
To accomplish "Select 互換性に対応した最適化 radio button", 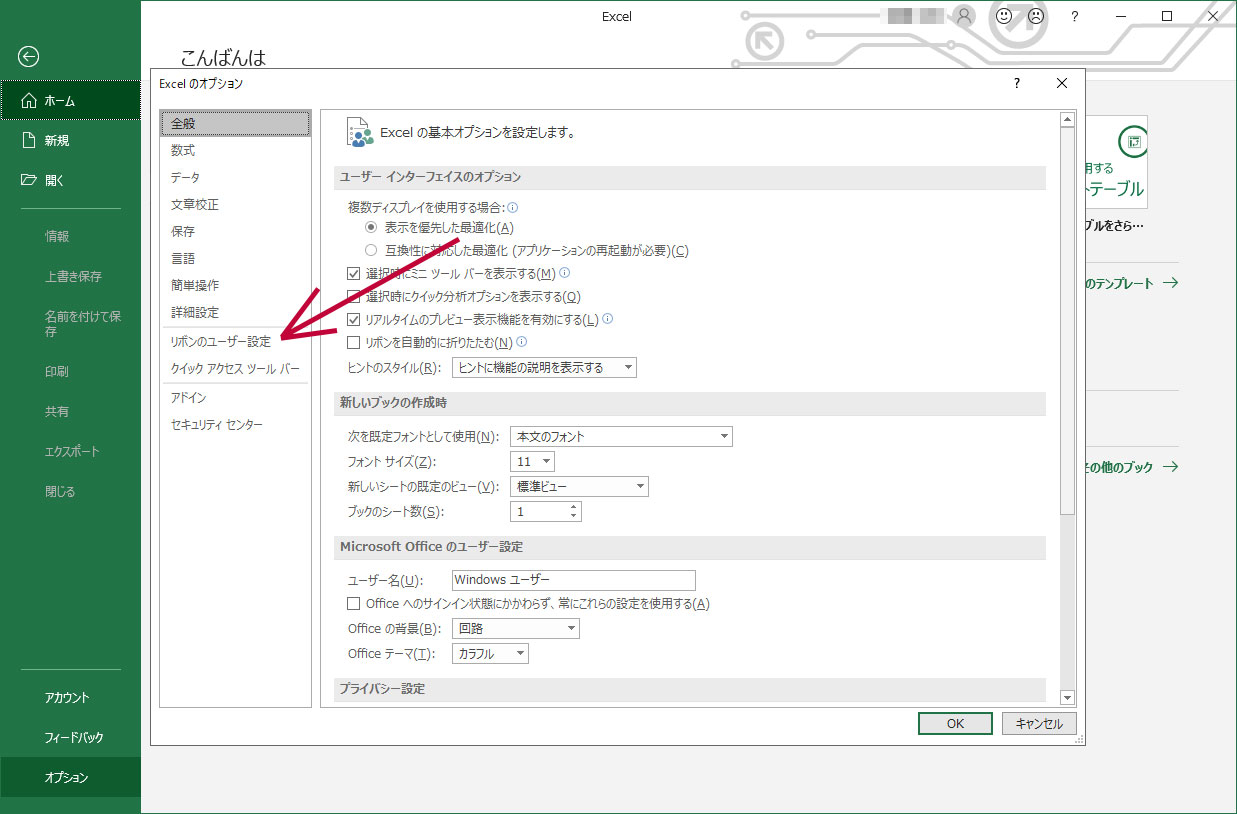I will (371, 251).
